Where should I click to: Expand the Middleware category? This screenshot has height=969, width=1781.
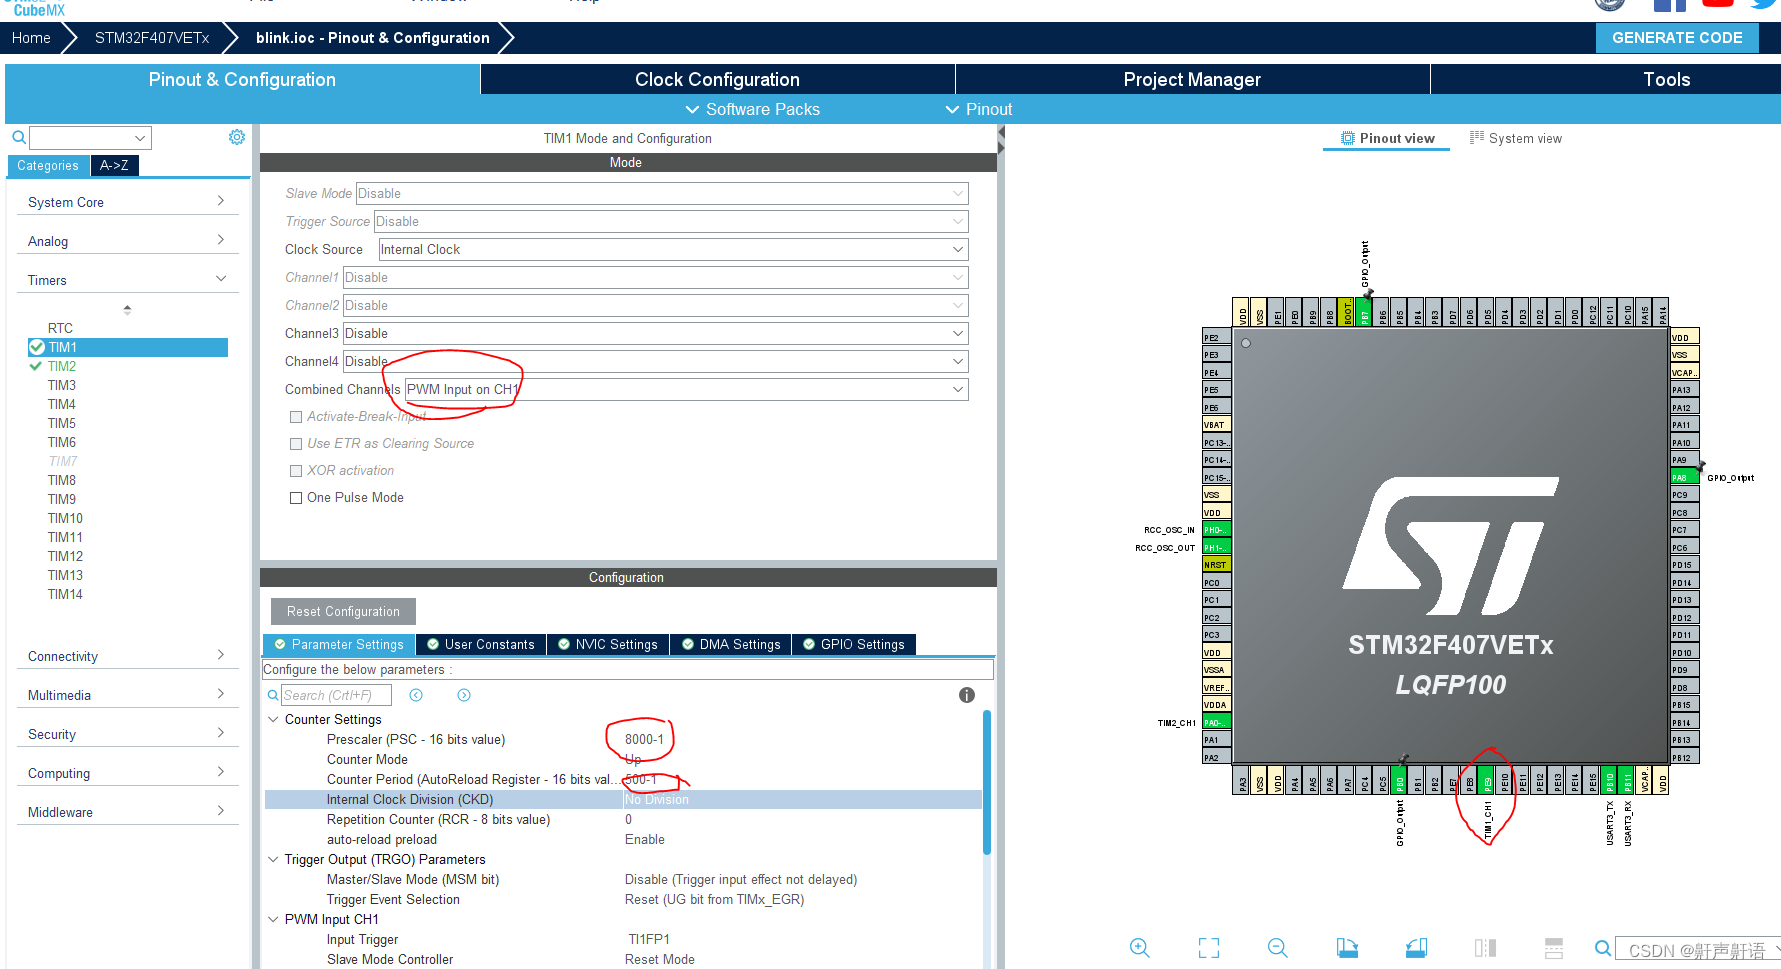tap(128, 812)
